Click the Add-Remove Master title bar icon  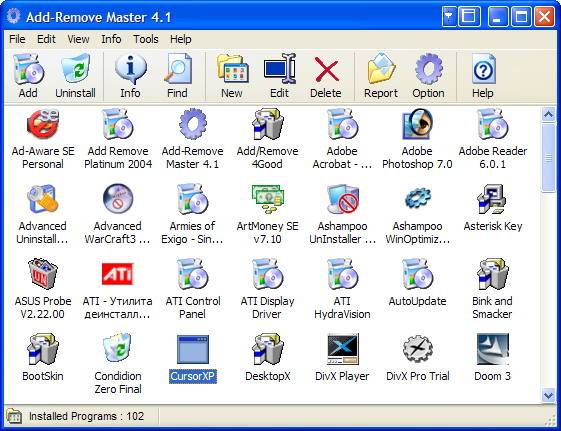(14, 16)
